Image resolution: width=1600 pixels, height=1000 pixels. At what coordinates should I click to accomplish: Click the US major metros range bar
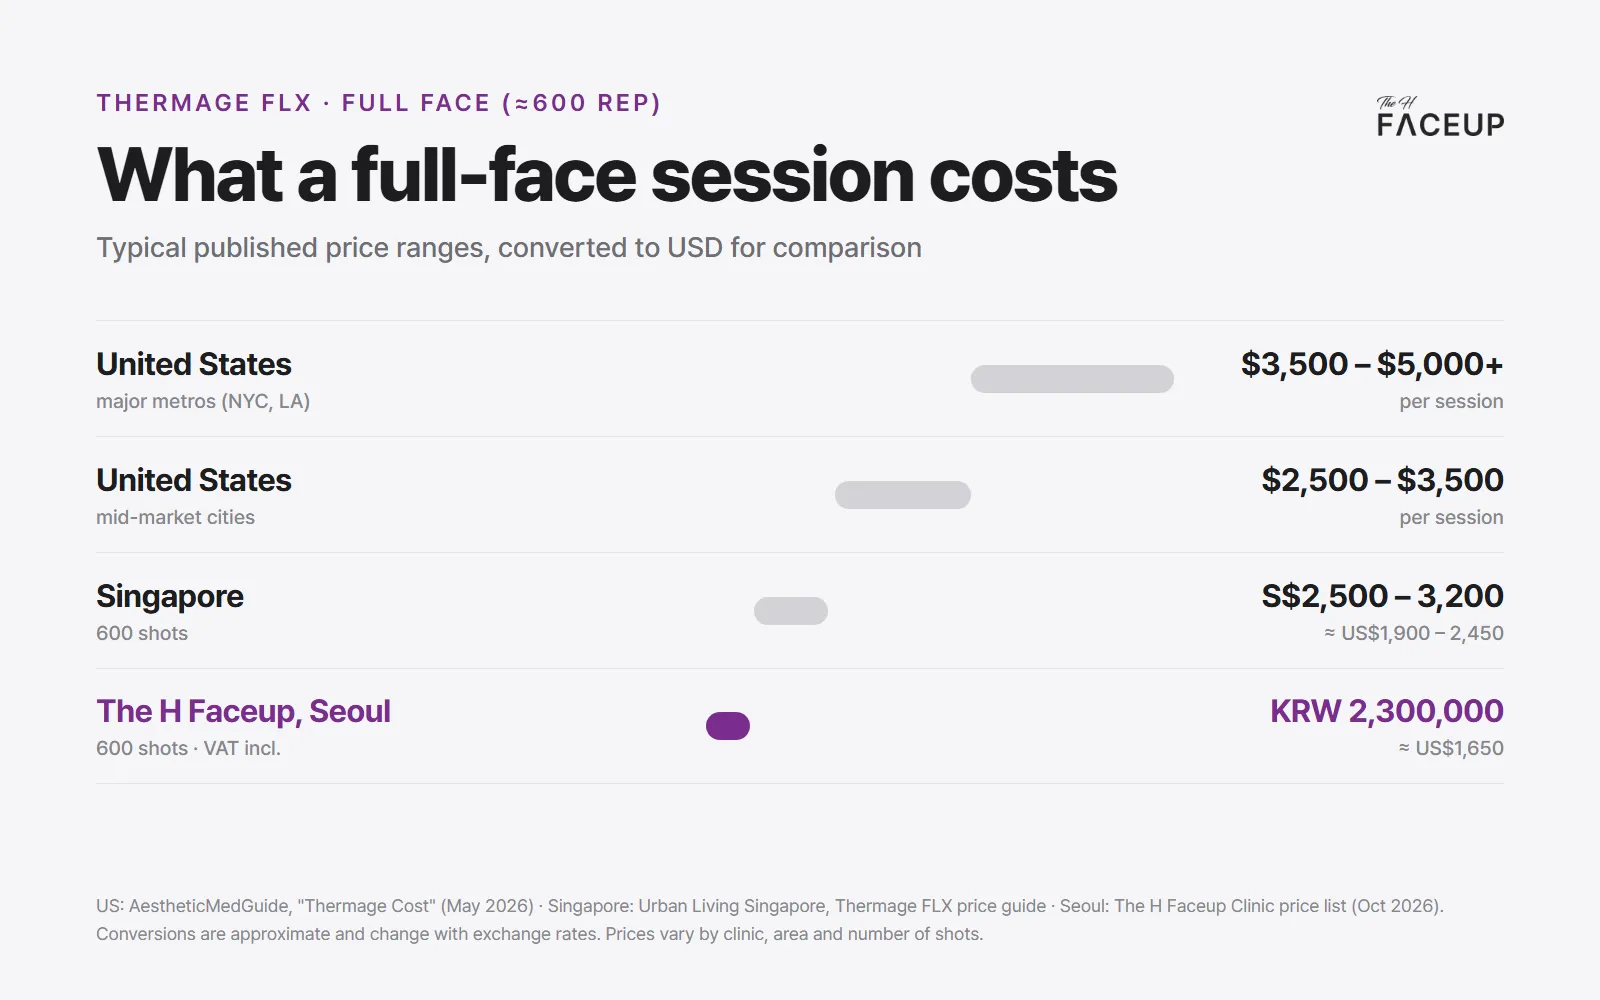click(1072, 379)
